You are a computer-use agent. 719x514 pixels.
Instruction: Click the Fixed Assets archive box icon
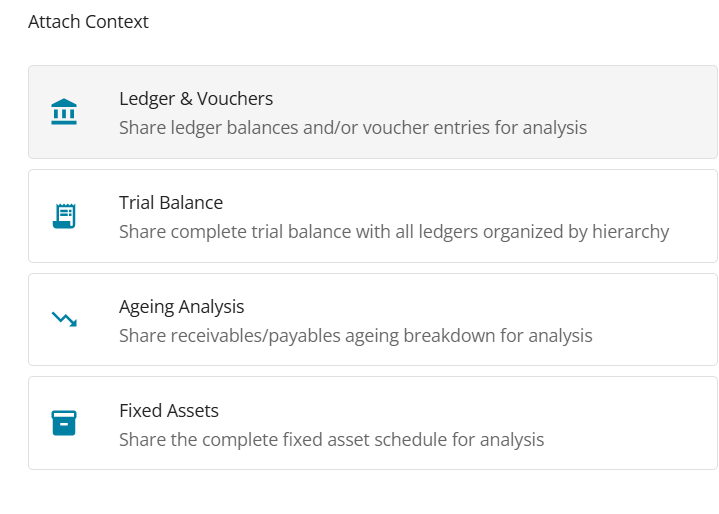click(x=64, y=423)
